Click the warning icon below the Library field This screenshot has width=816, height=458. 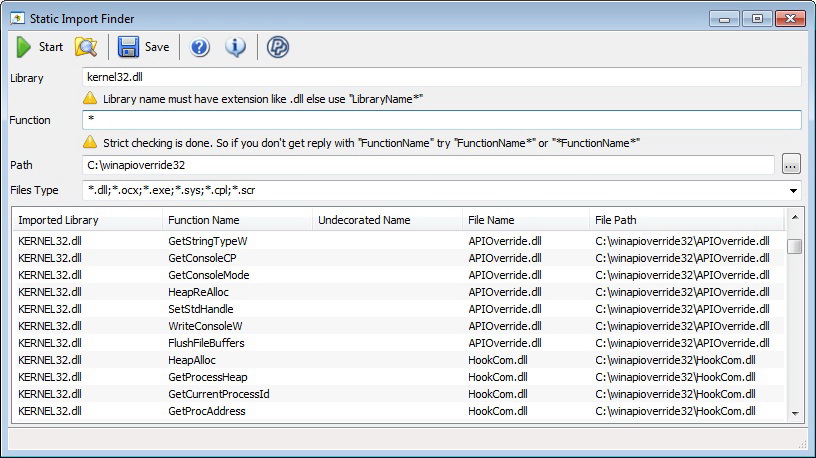[x=90, y=98]
